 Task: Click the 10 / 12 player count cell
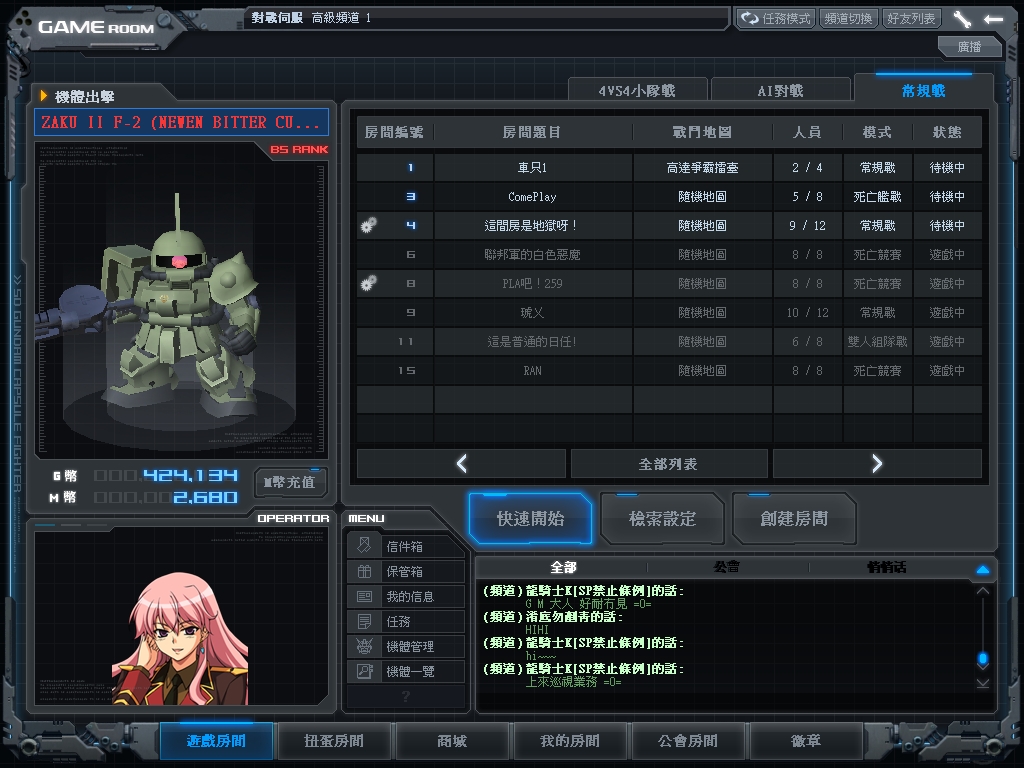click(807, 312)
